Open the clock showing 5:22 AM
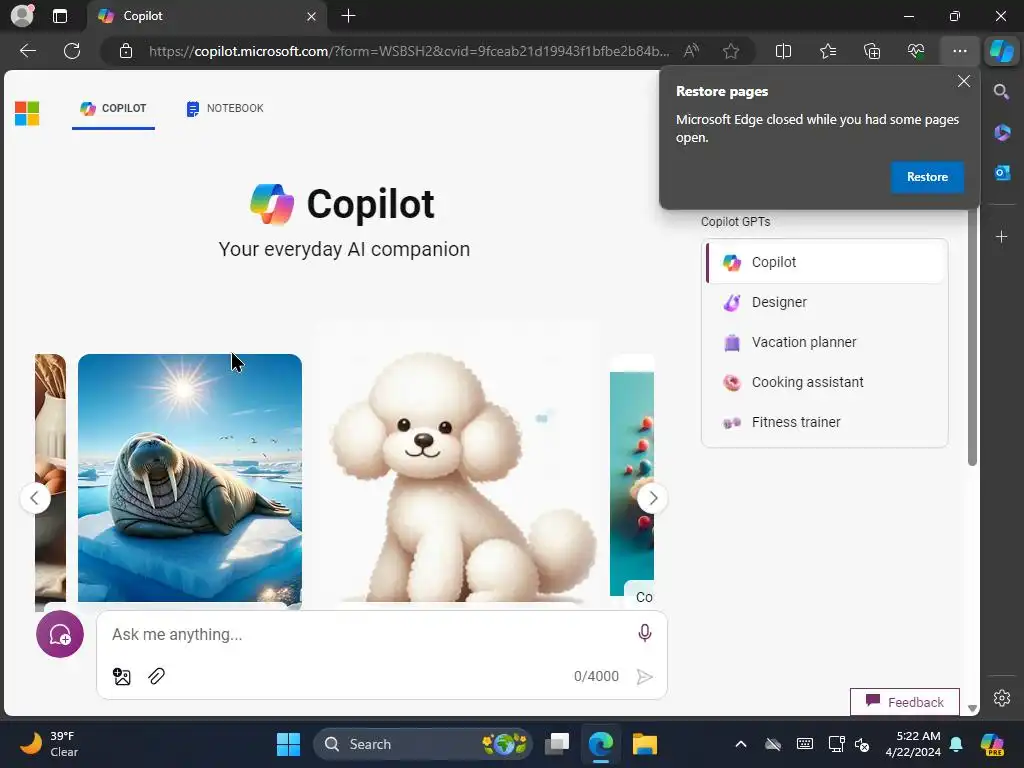This screenshot has width=1024, height=768. 912,744
